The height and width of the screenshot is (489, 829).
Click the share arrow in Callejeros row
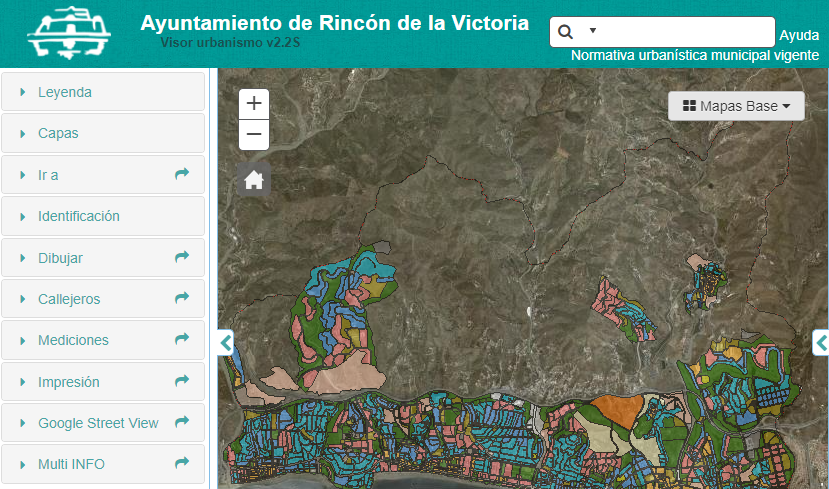pyautogui.click(x=182, y=298)
